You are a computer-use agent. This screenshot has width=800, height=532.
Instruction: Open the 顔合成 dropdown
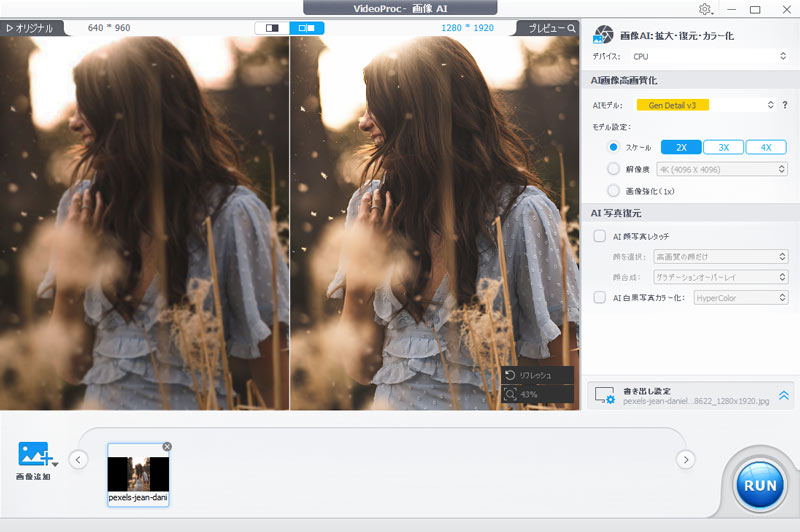[721, 277]
